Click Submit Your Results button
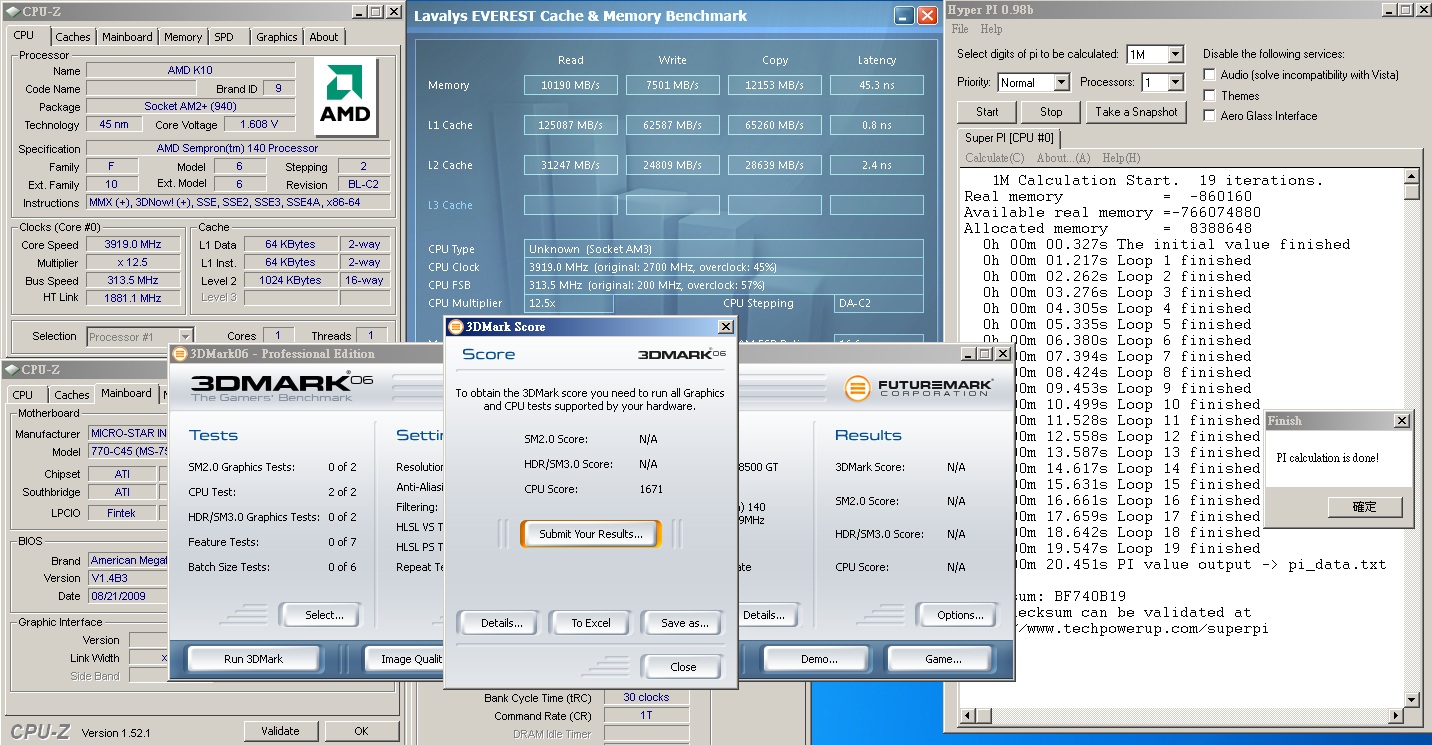This screenshot has height=745, width=1432. point(590,534)
